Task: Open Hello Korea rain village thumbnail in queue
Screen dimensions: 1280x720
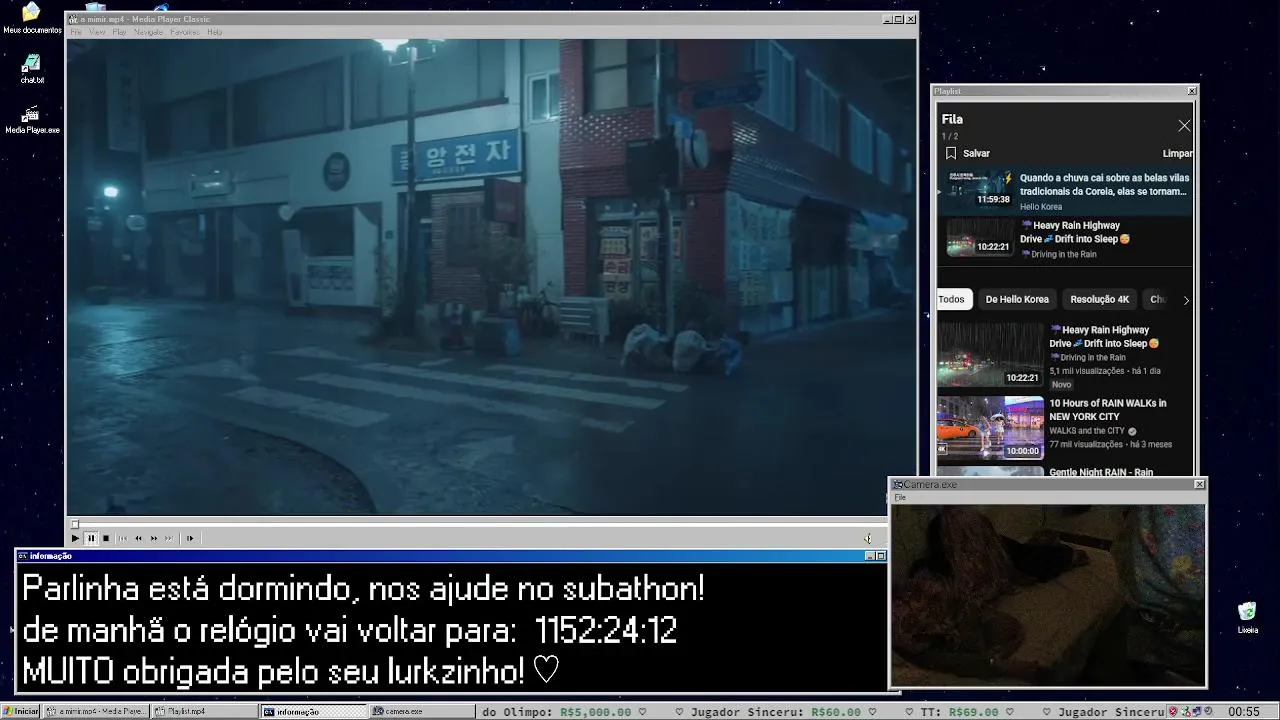Action: (x=980, y=188)
